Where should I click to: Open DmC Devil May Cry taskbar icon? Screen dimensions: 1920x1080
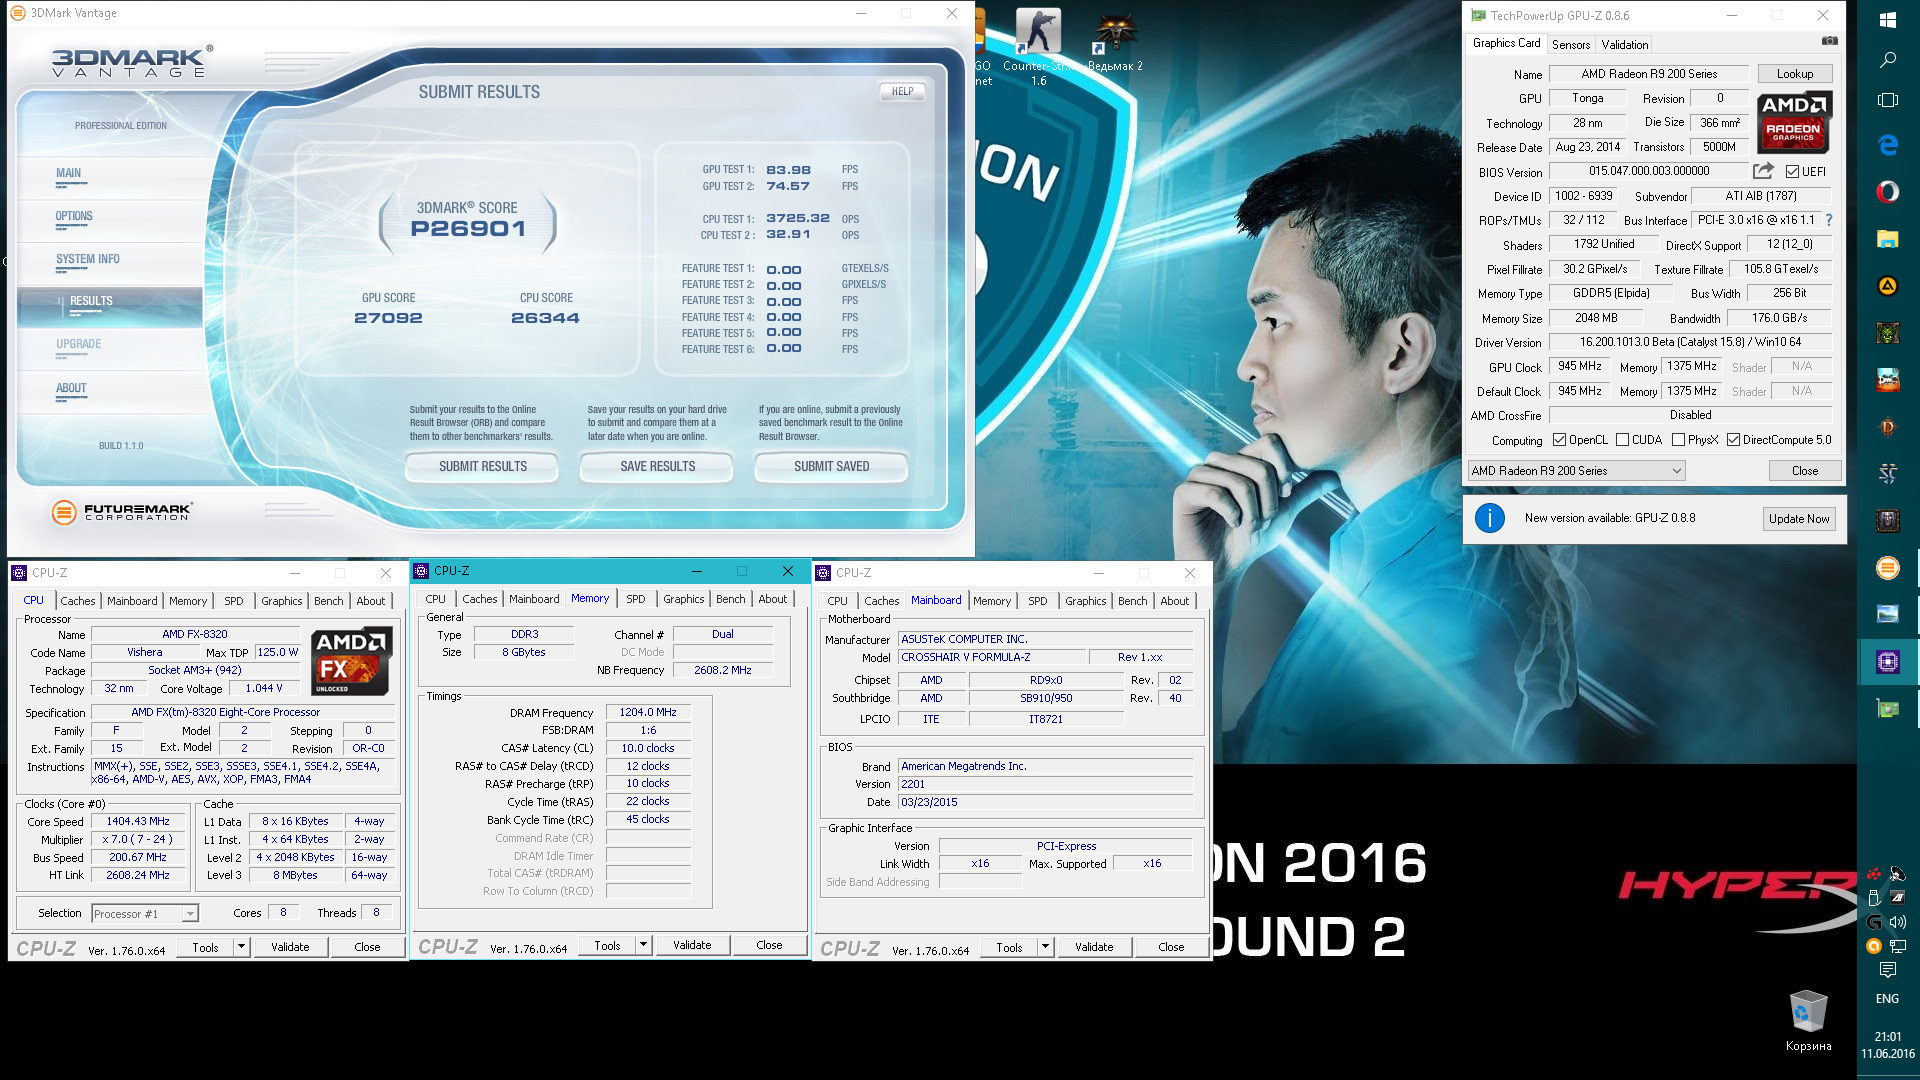point(1888,380)
